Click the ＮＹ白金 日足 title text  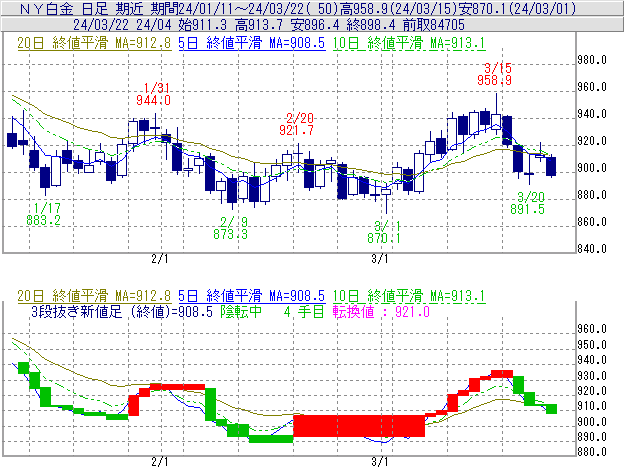(x=64, y=8)
